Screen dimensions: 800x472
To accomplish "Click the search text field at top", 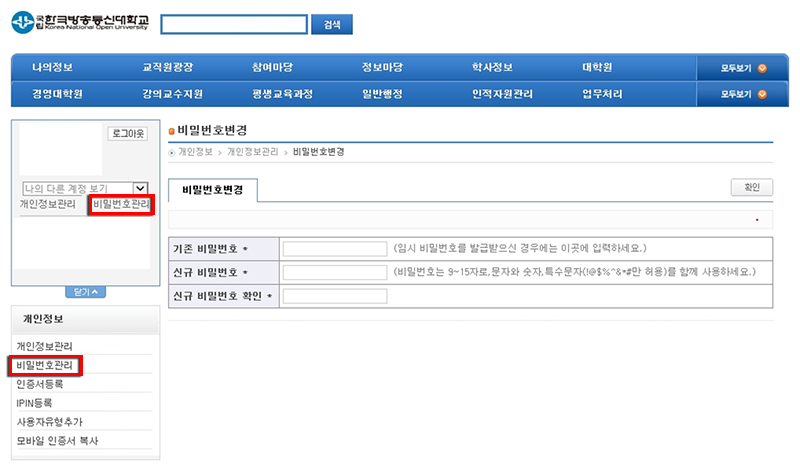I will click(234, 24).
